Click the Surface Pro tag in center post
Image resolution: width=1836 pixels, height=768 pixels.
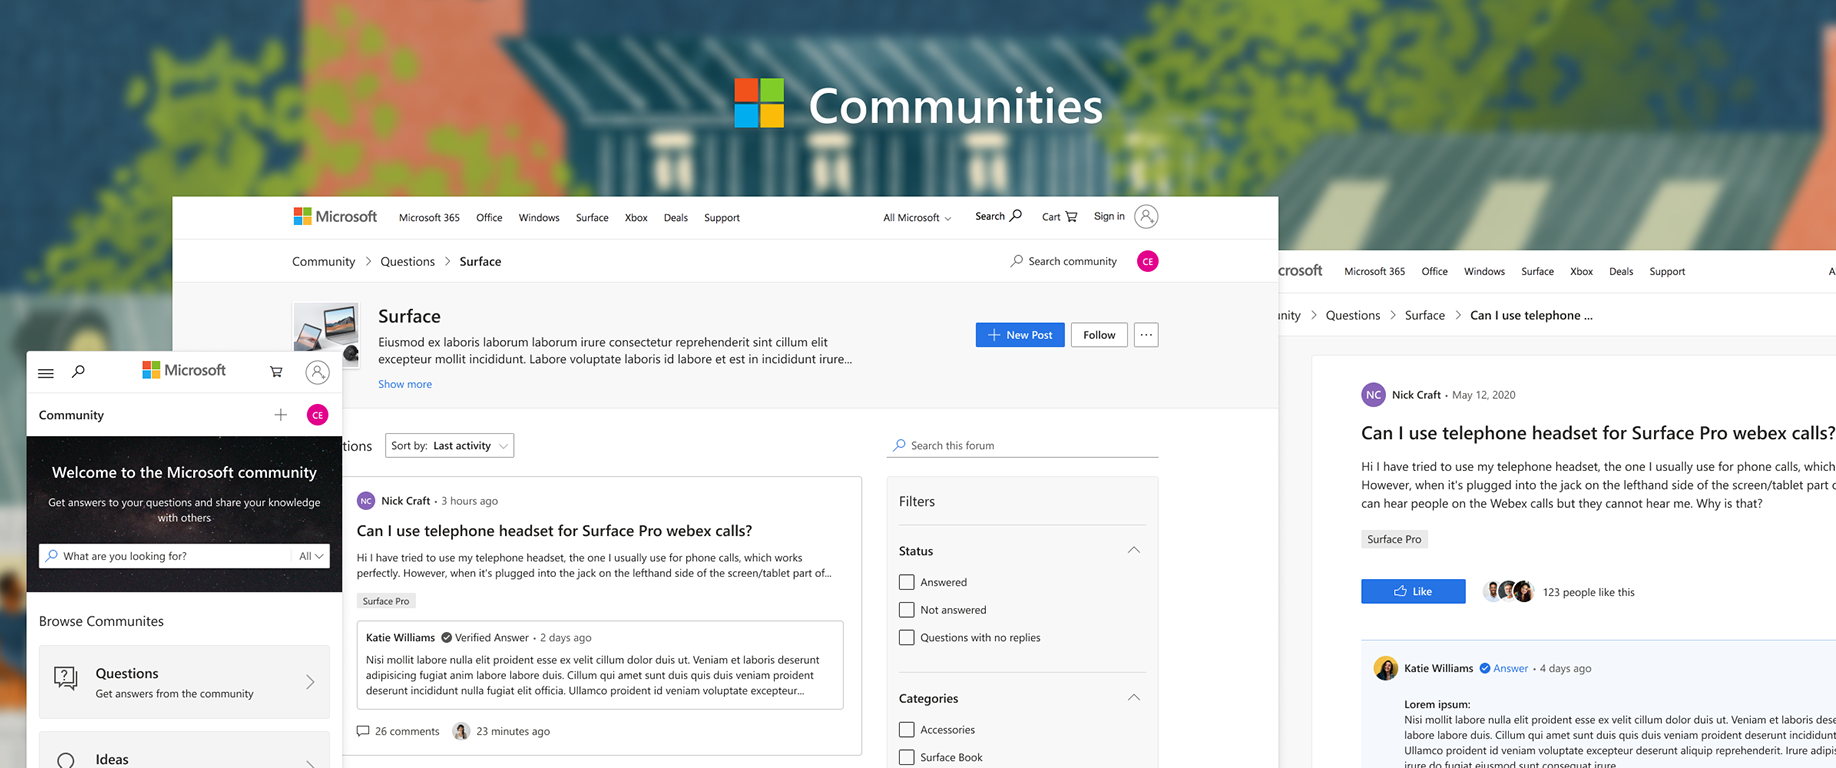pos(386,601)
